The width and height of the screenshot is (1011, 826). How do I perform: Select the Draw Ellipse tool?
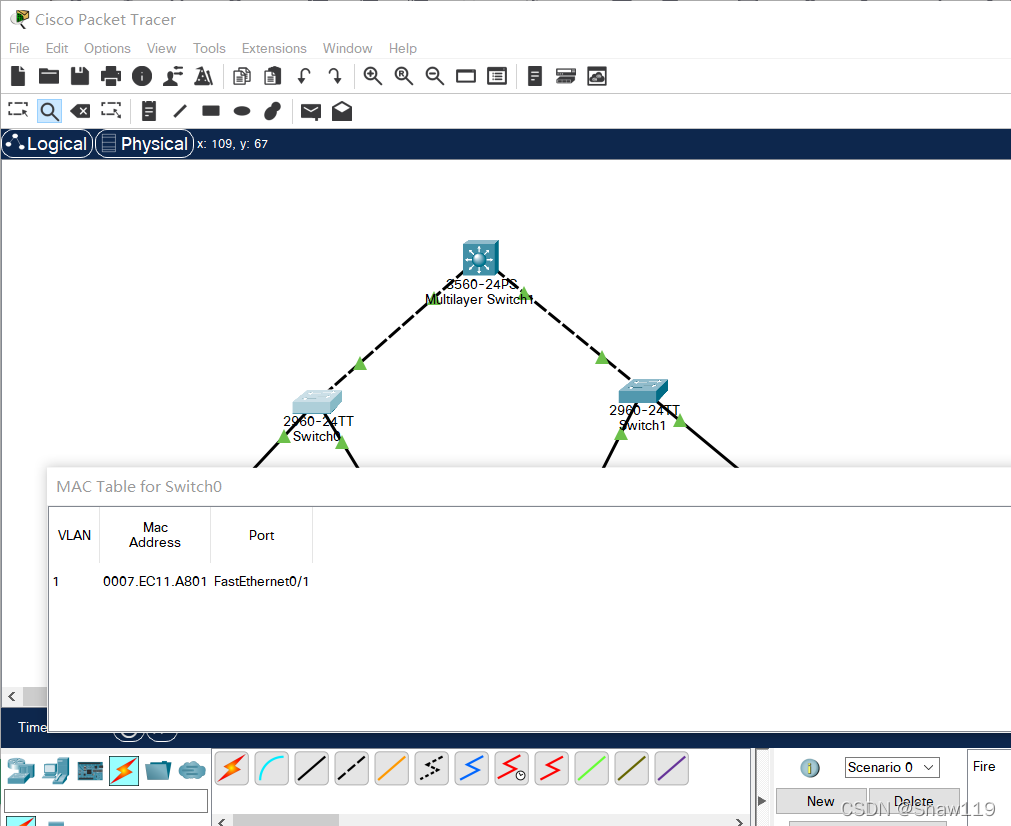242,111
